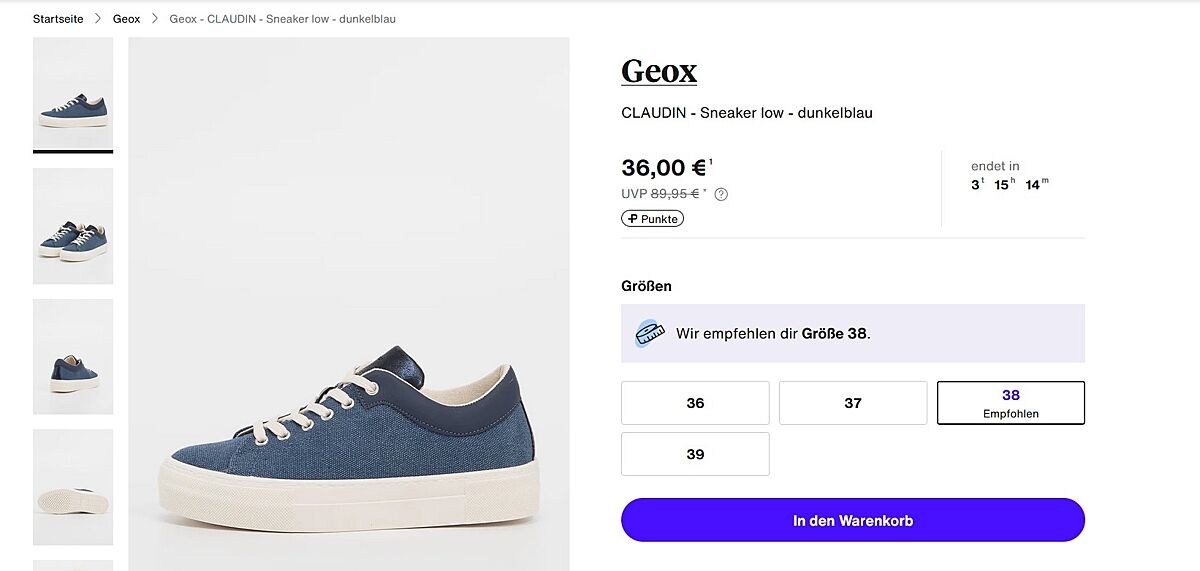Click the UVP info question mark icon
Screen dimensions: 1200x571
point(721,194)
